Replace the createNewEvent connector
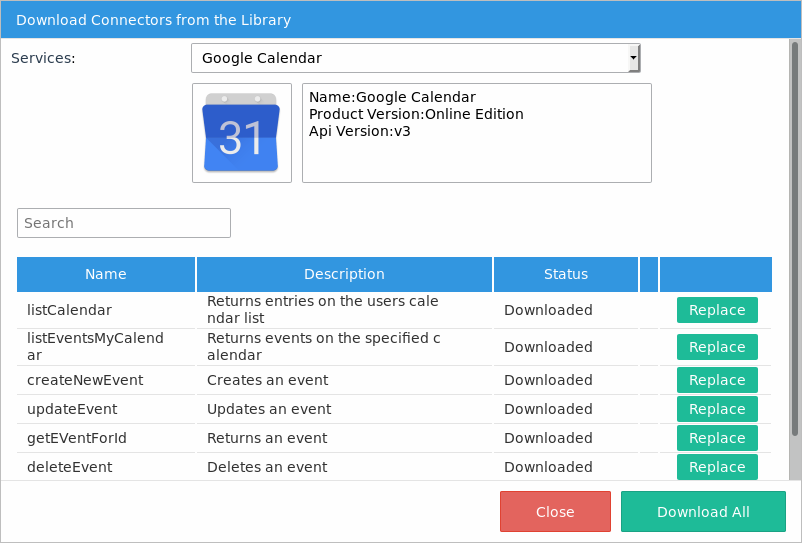The width and height of the screenshot is (802, 543). 717,380
